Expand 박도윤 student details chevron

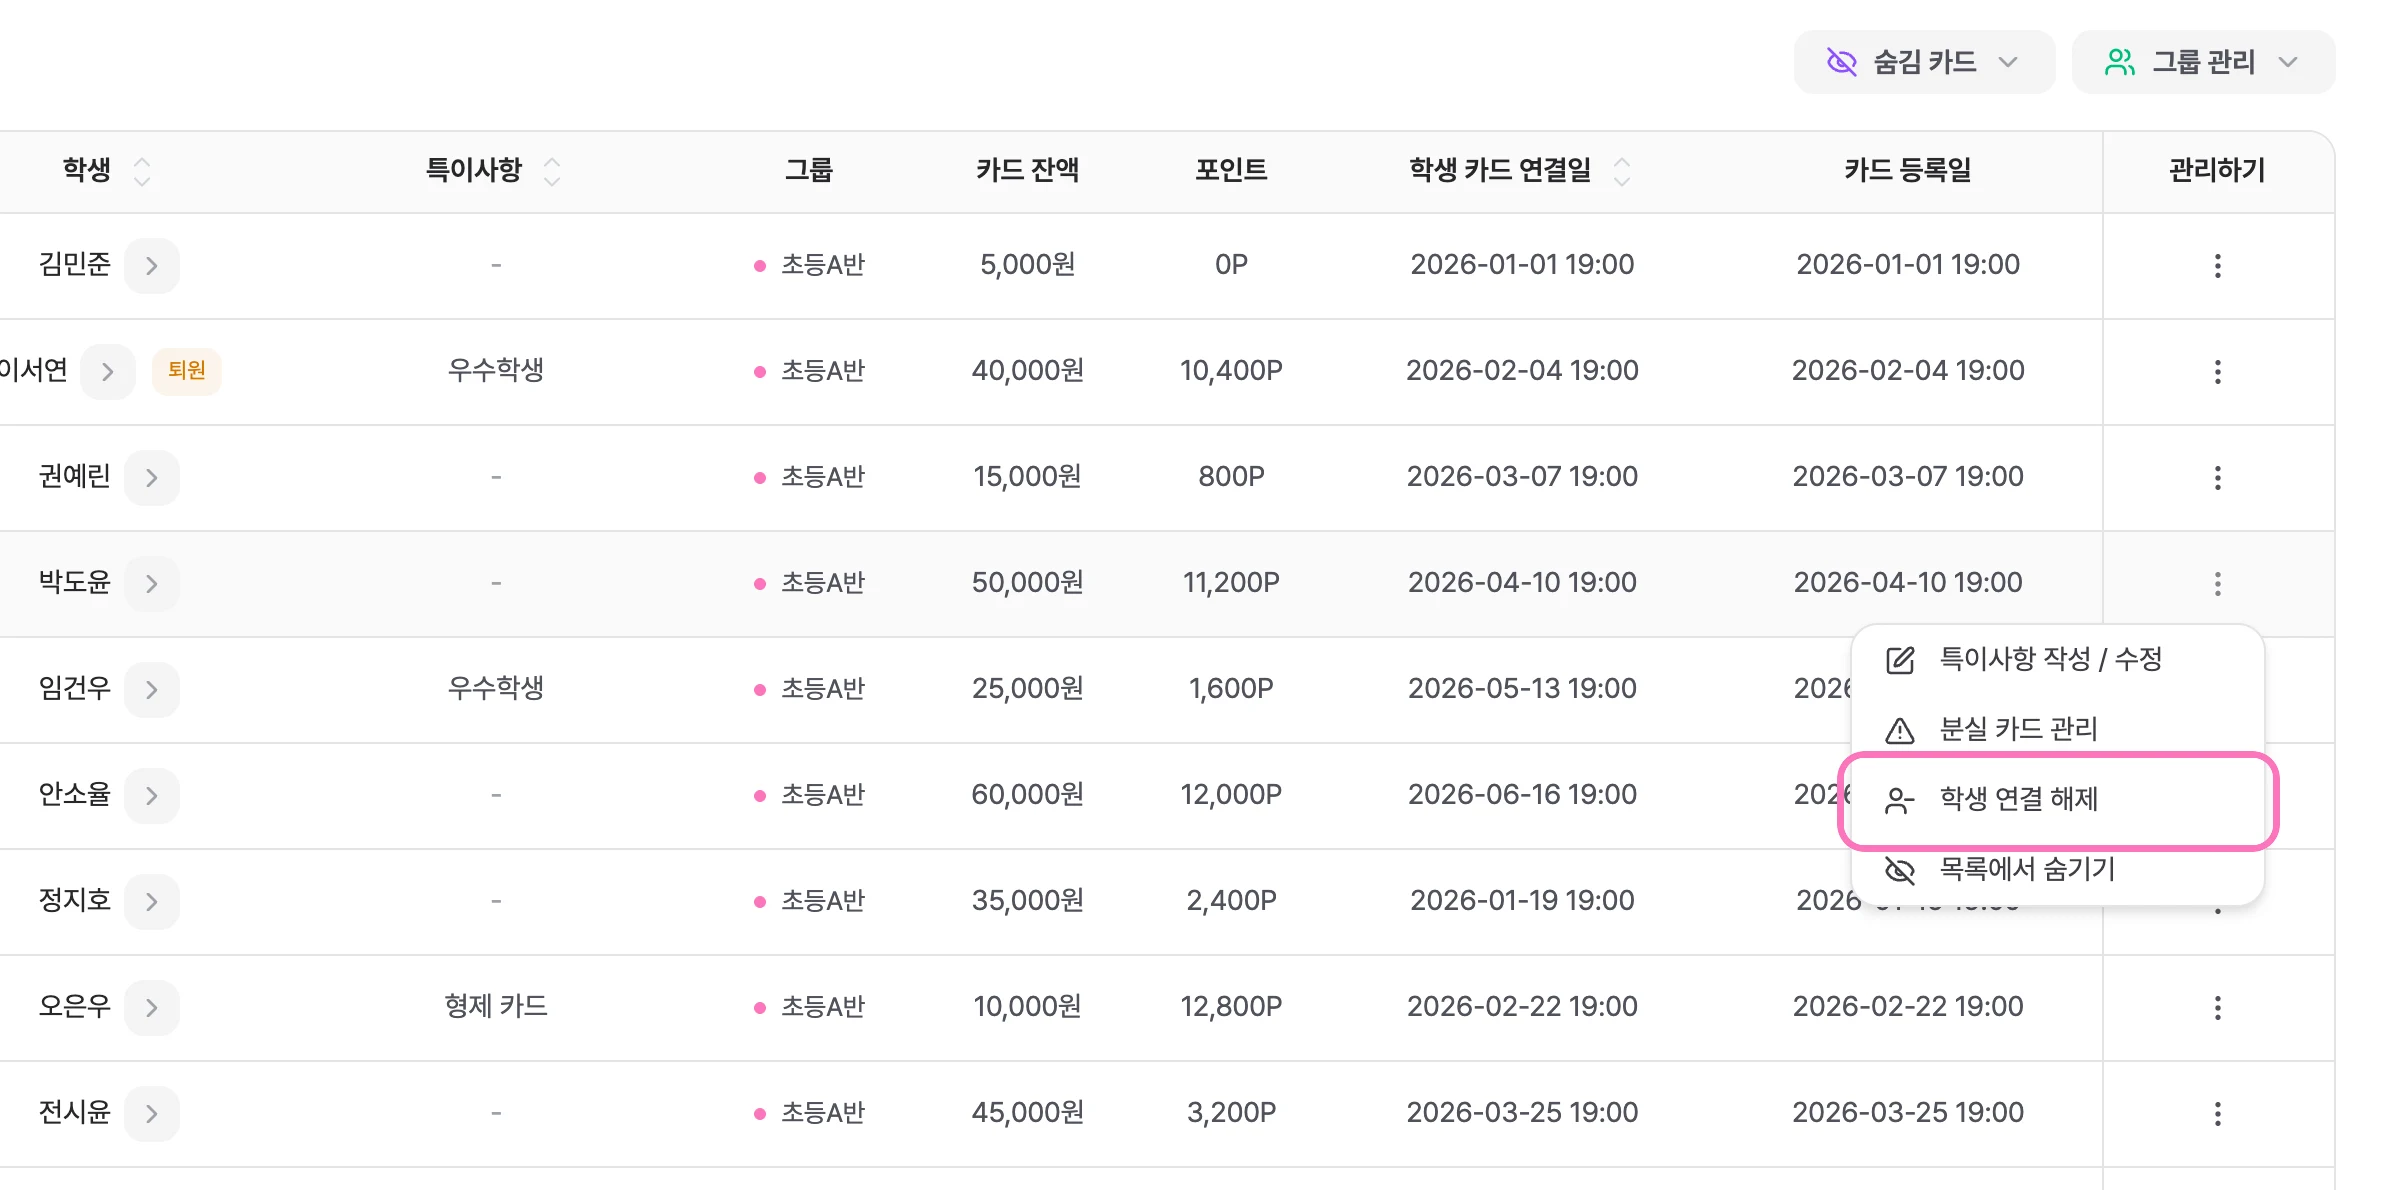pos(152,584)
